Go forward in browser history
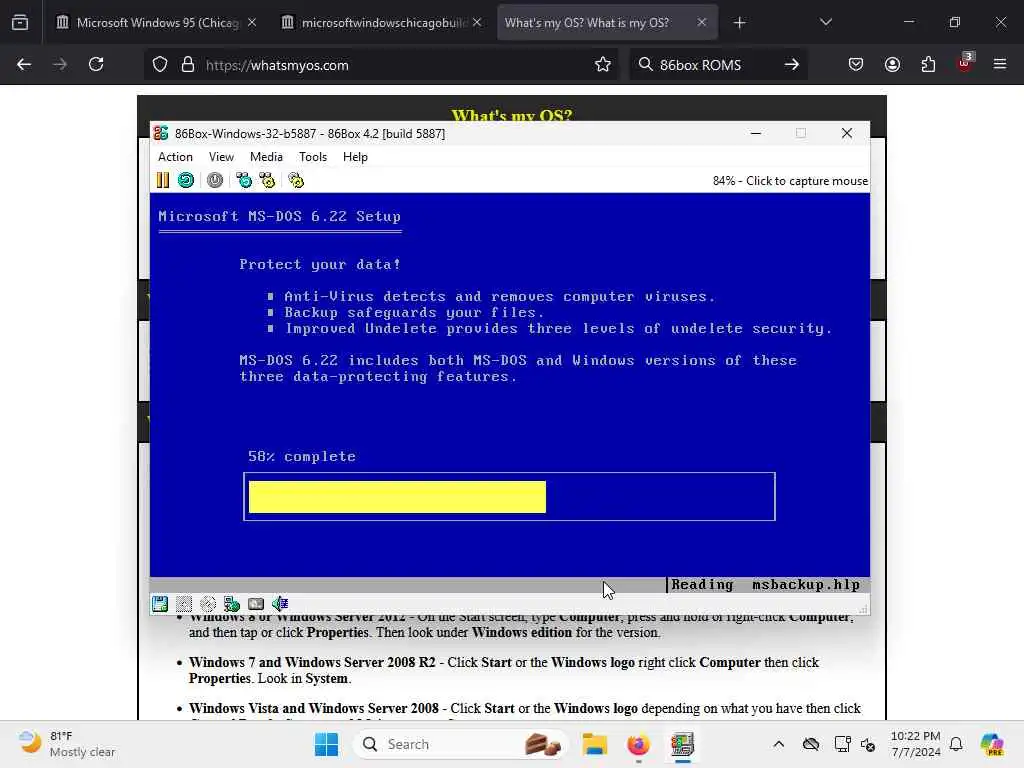 (60, 65)
